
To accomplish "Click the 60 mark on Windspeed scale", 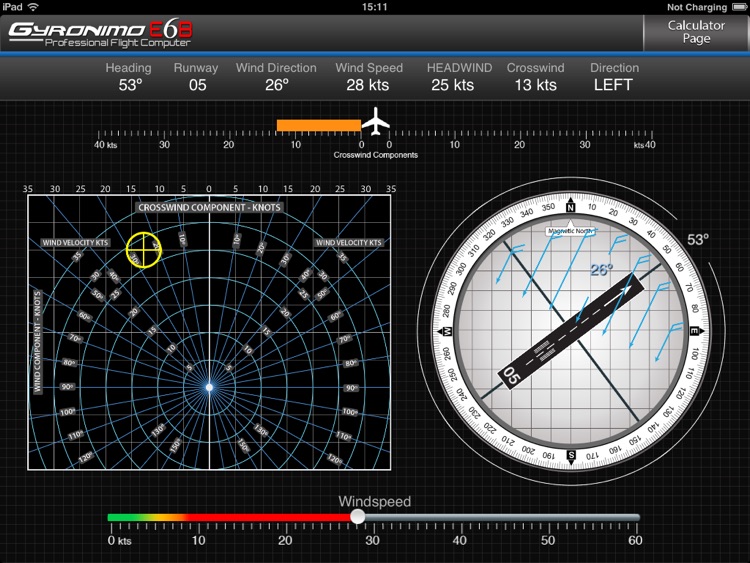I will click(x=635, y=541).
